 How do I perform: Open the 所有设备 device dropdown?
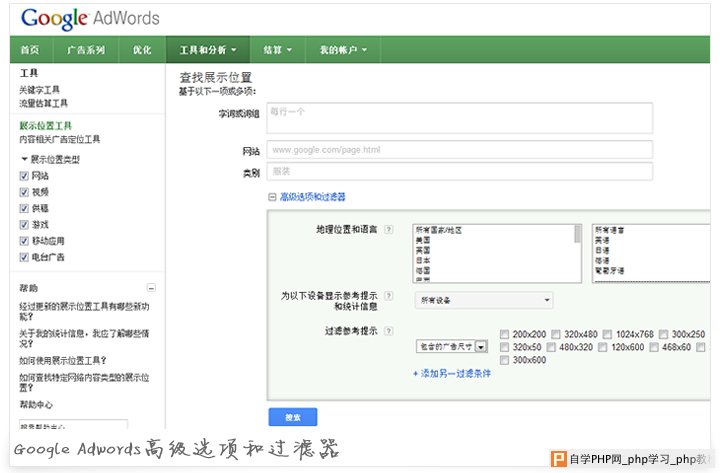point(484,300)
